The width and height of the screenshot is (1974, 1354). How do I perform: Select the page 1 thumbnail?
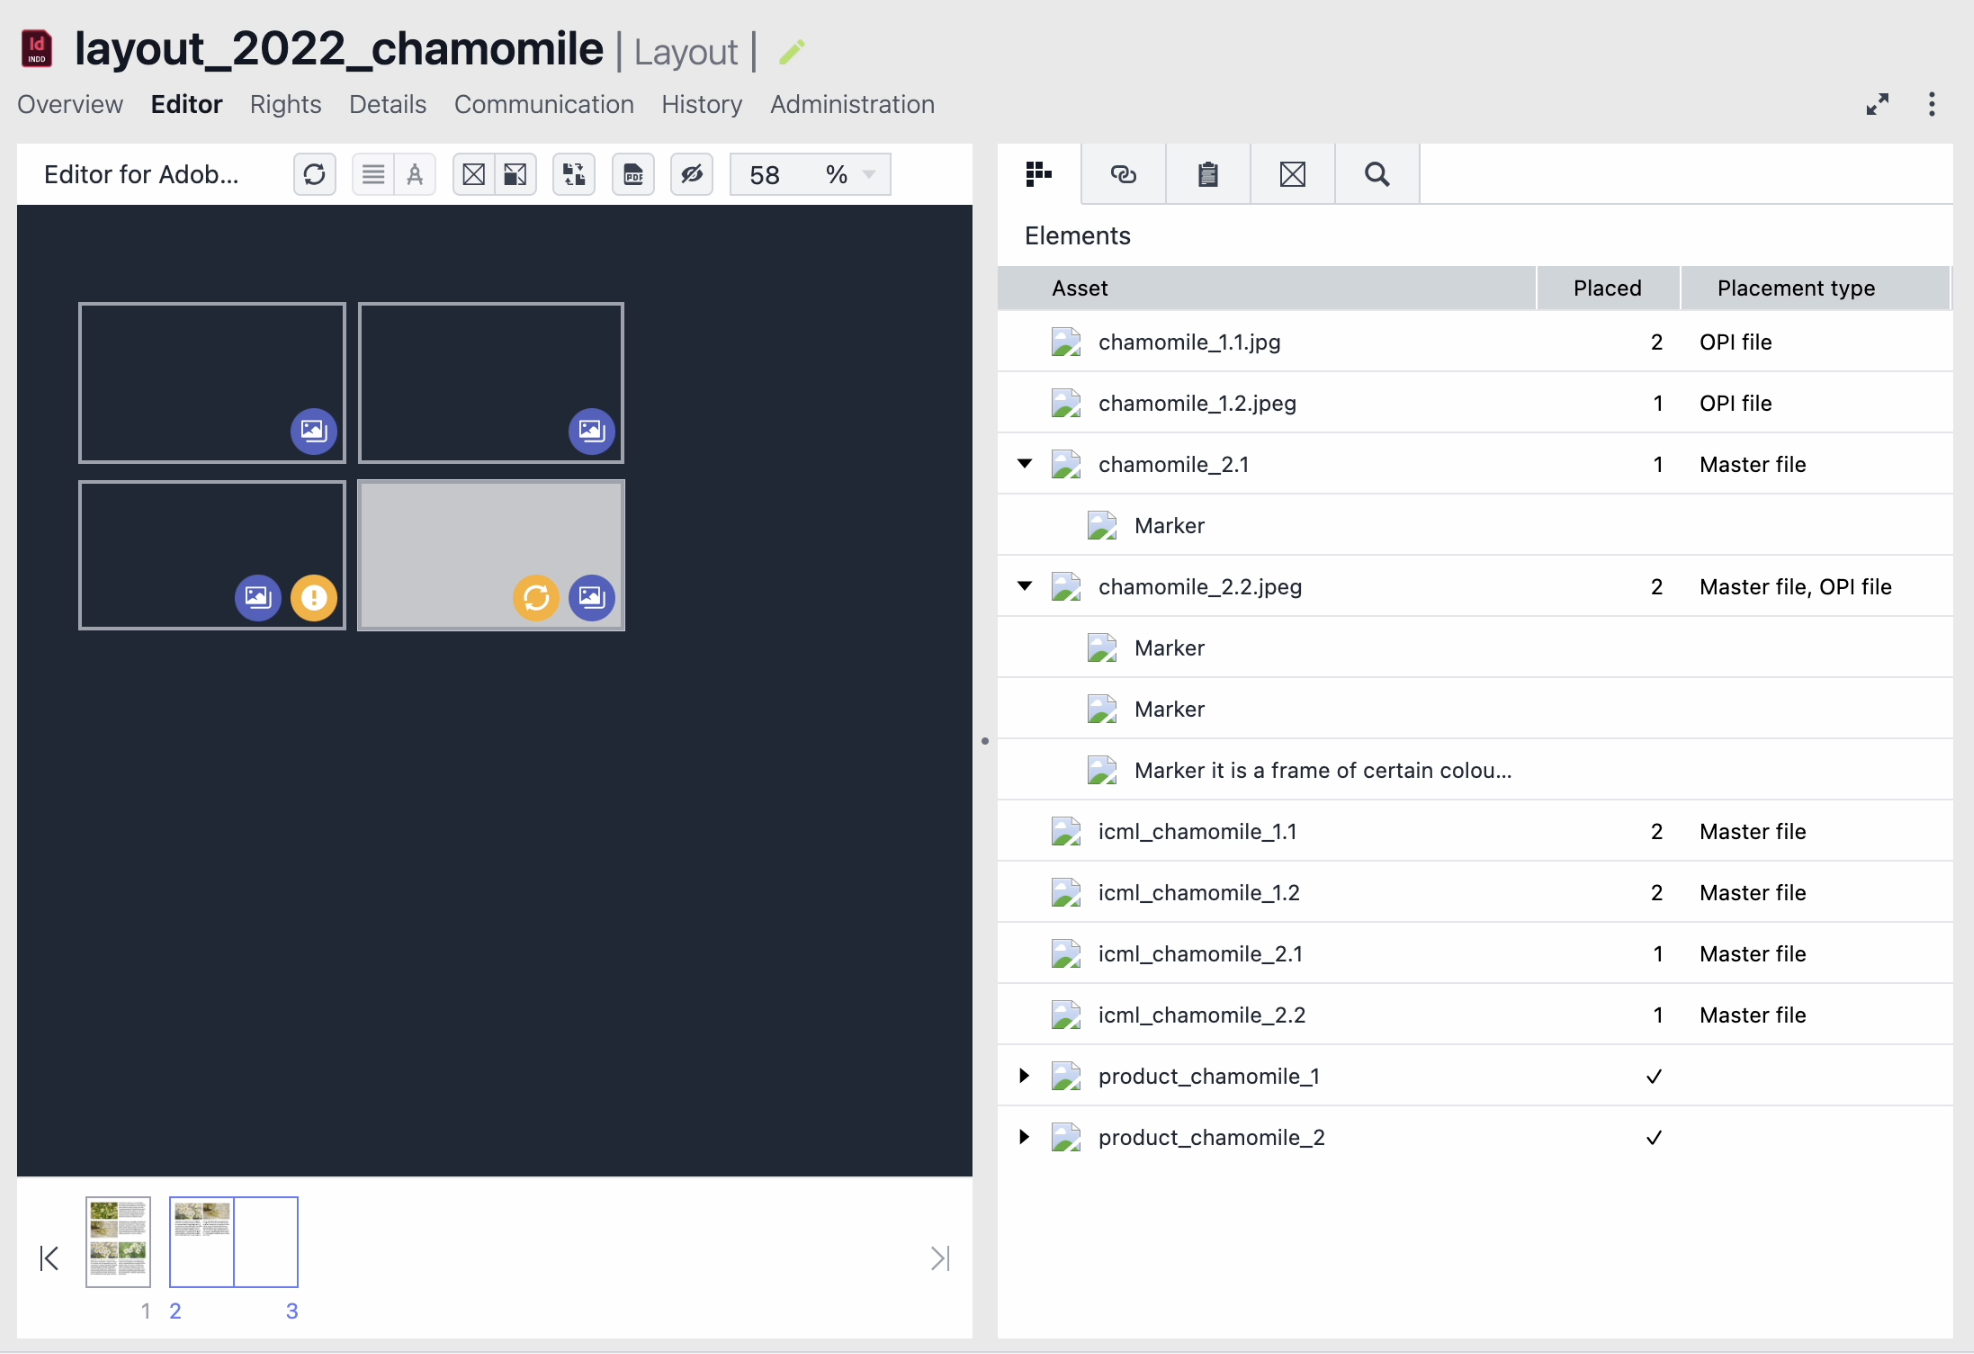[118, 1241]
